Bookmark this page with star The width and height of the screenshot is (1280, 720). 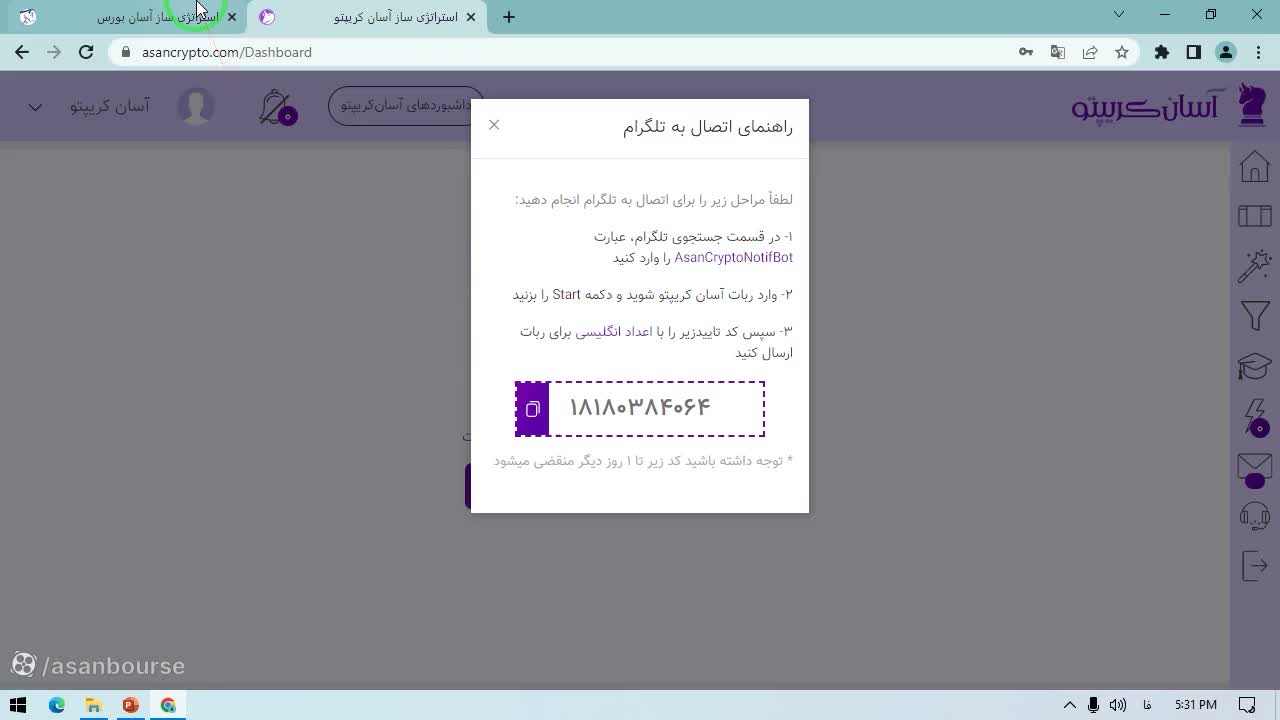pyautogui.click(x=1122, y=52)
